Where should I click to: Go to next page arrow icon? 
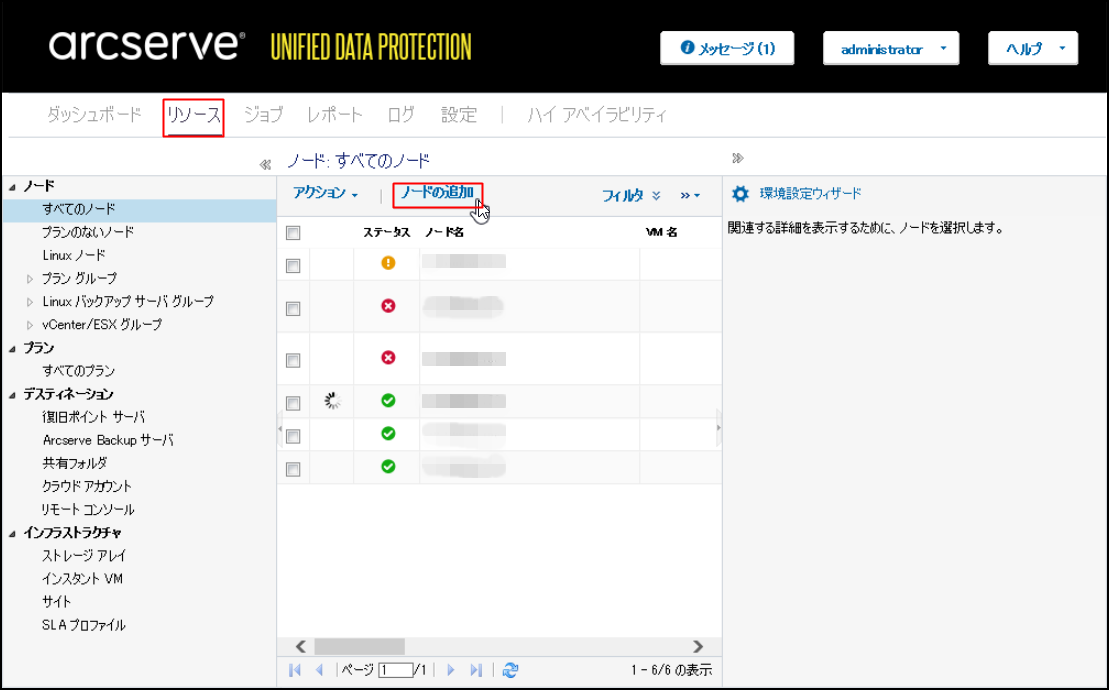click(x=451, y=669)
